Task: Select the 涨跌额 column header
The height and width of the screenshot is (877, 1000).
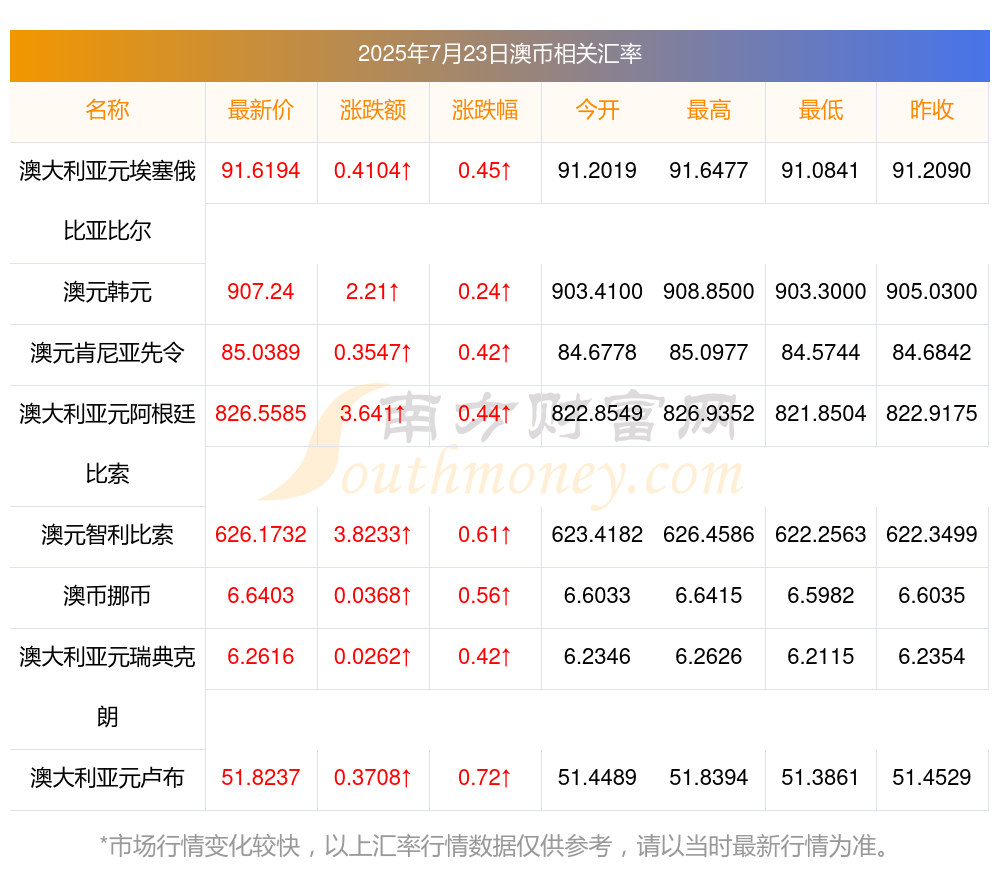Action: [372, 110]
